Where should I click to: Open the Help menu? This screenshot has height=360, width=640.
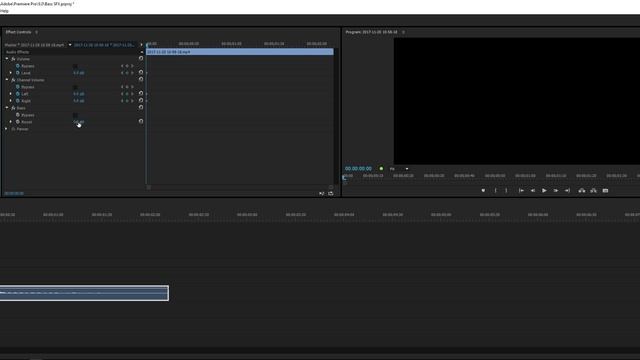(x=4, y=11)
